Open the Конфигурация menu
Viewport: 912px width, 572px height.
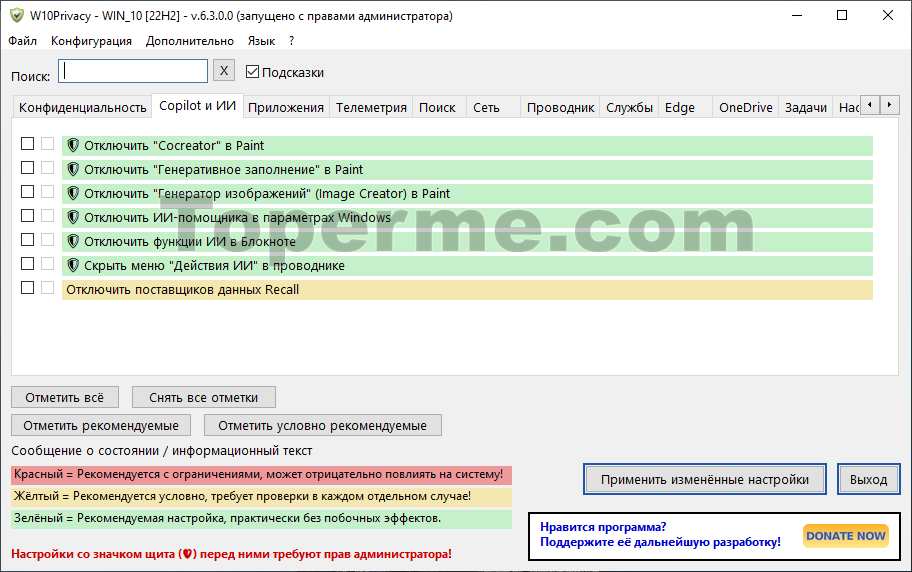pos(91,41)
